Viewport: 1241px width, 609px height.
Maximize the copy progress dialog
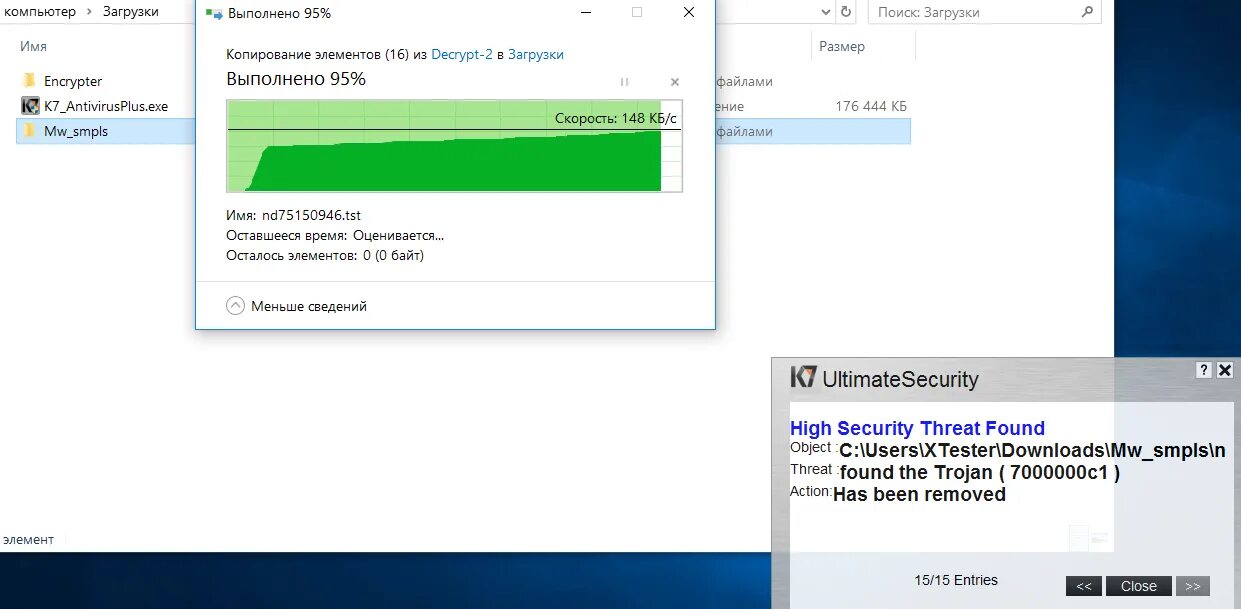637,12
